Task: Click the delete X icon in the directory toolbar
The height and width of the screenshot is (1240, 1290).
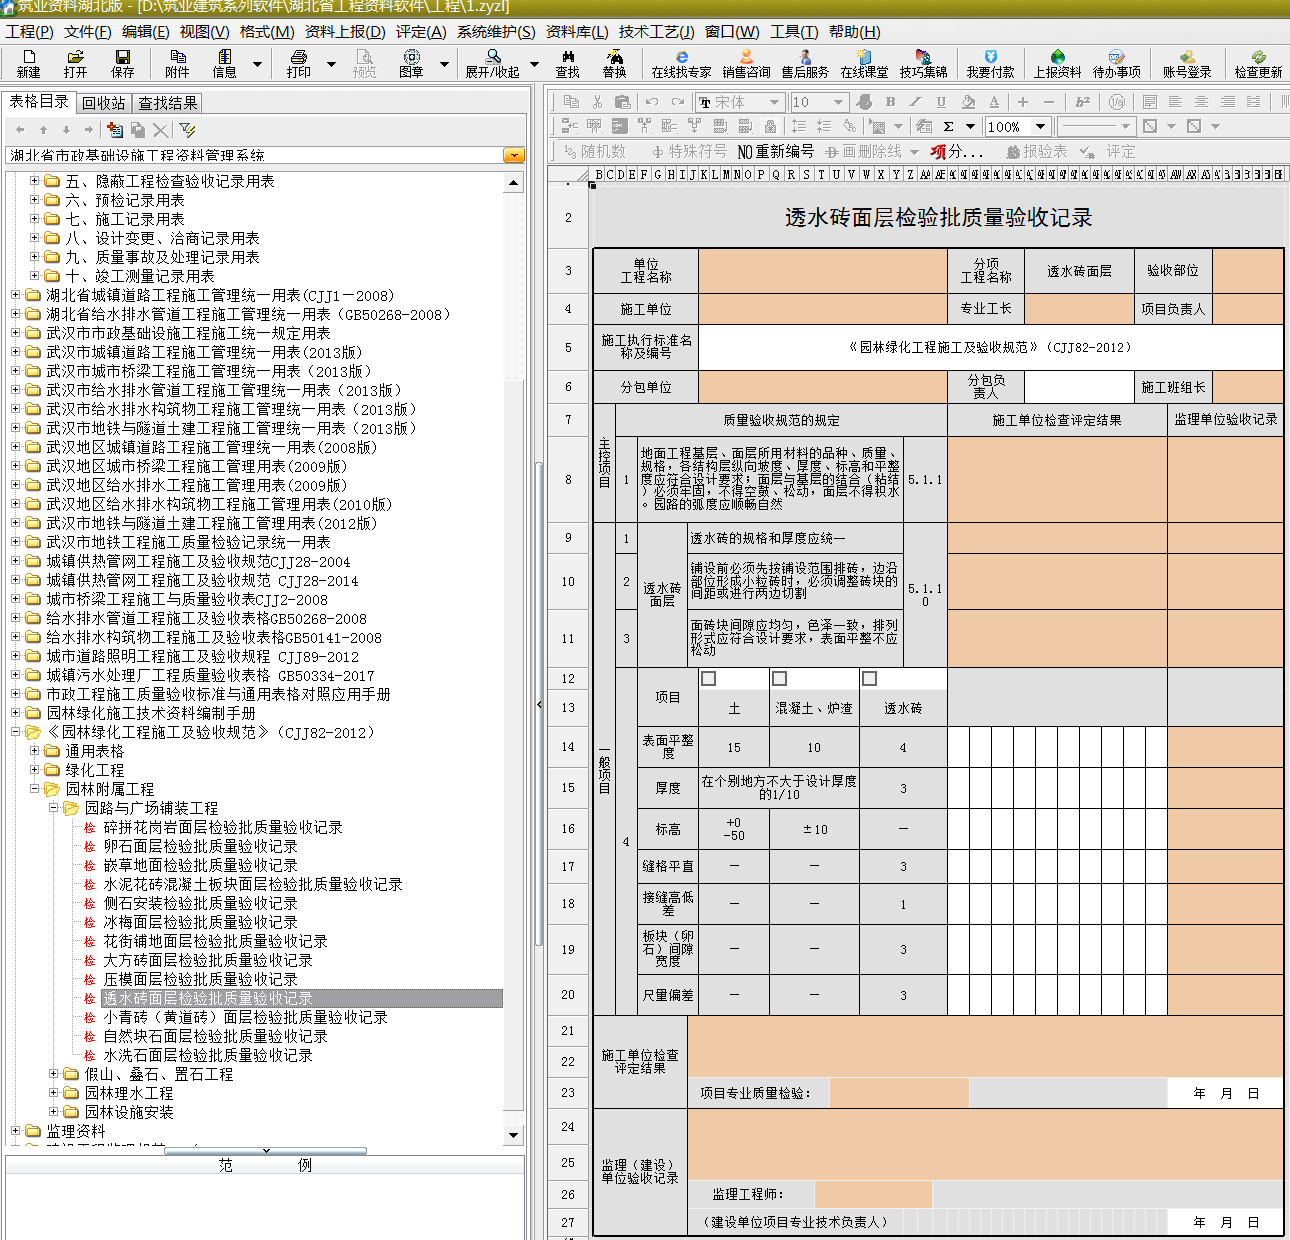Action: 160,130
